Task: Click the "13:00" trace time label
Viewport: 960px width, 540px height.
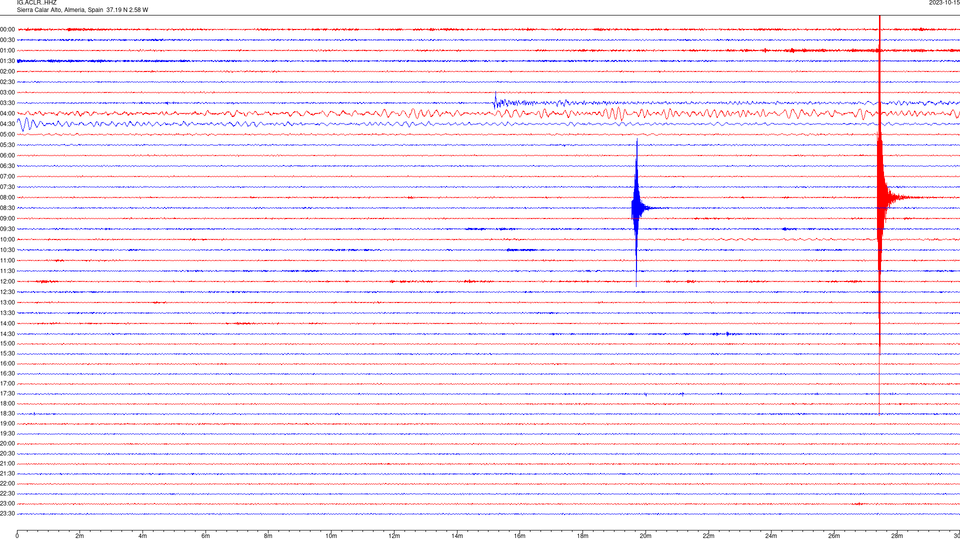Action: [x=8, y=302]
